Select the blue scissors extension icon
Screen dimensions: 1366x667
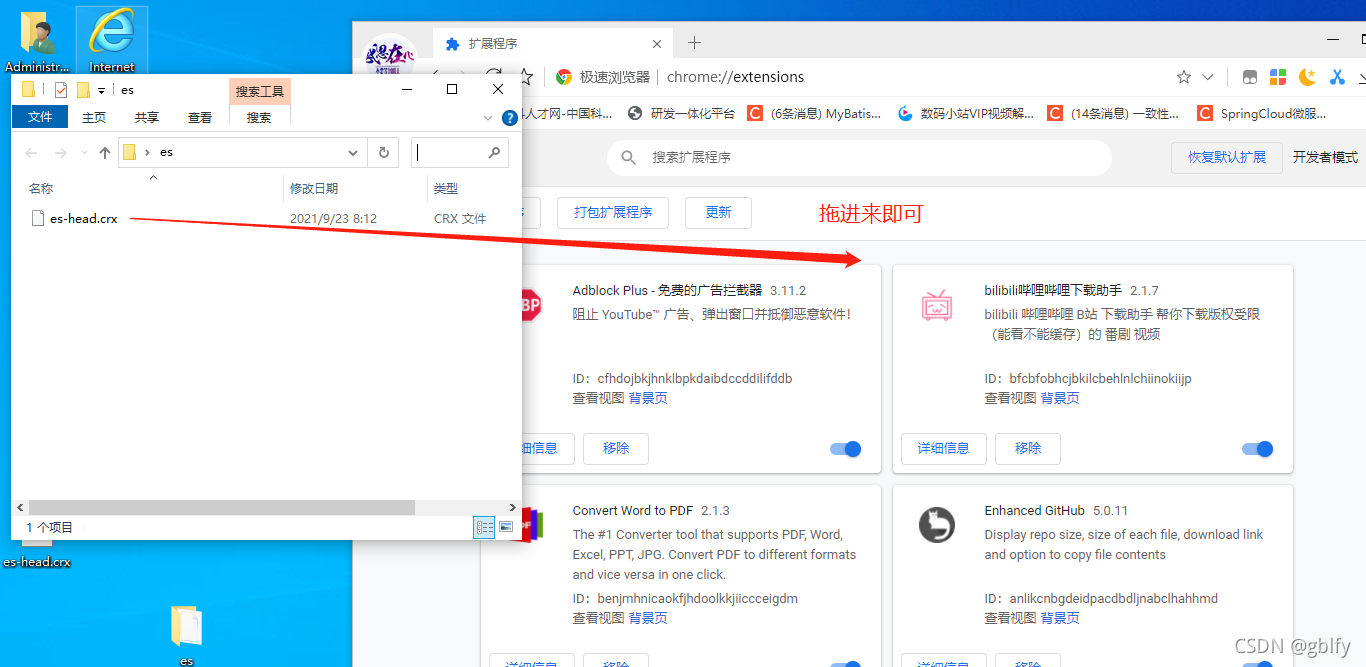[x=1338, y=77]
